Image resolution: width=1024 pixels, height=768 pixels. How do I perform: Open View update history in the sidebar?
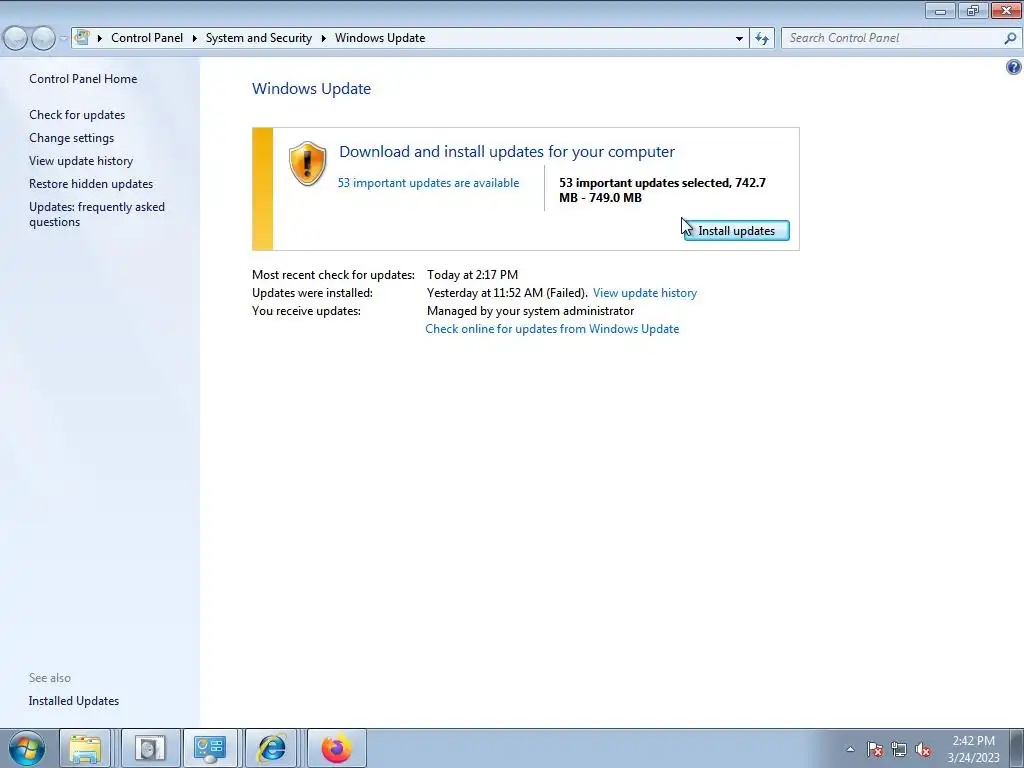click(x=81, y=161)
